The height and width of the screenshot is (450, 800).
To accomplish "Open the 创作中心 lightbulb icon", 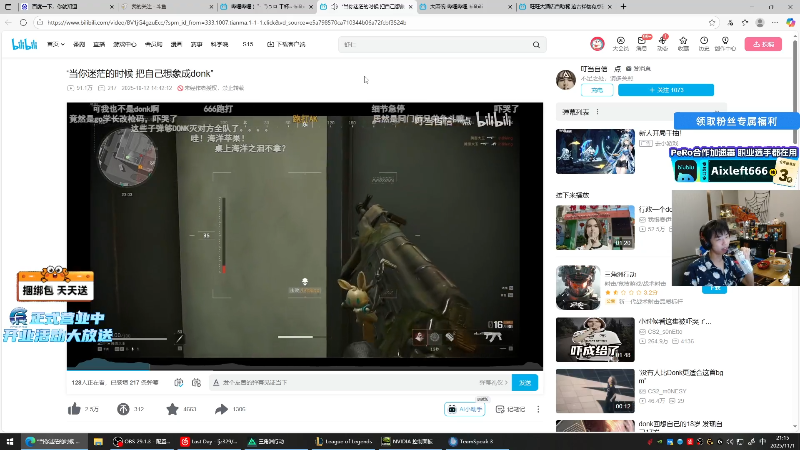I will [x=725, y=44].
